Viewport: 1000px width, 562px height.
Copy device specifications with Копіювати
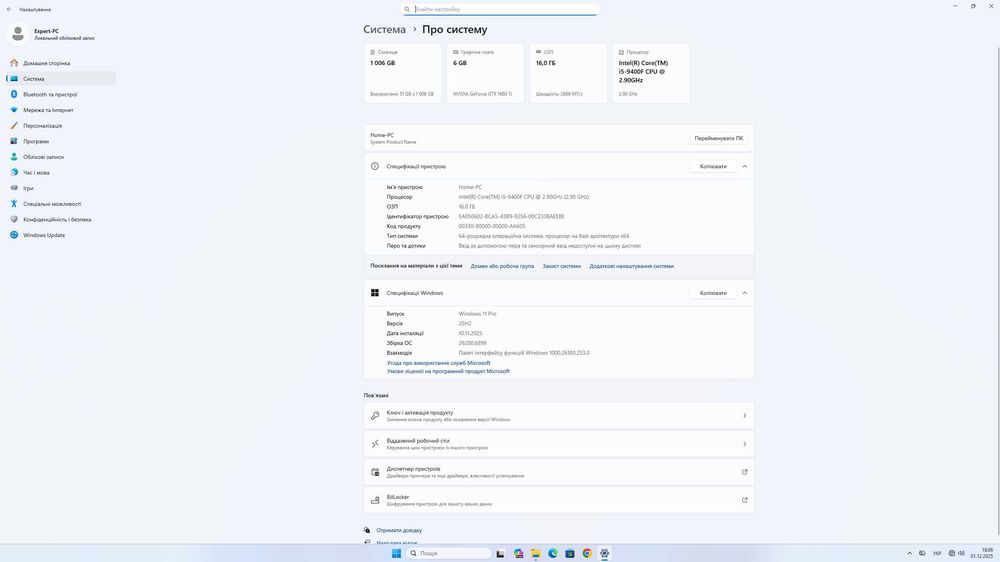(x=713, y=166)
